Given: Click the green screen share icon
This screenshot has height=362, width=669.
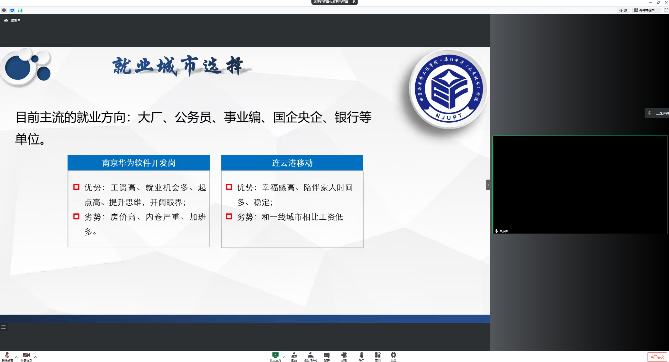Looking at the screenshot, I should click(275, 356).
